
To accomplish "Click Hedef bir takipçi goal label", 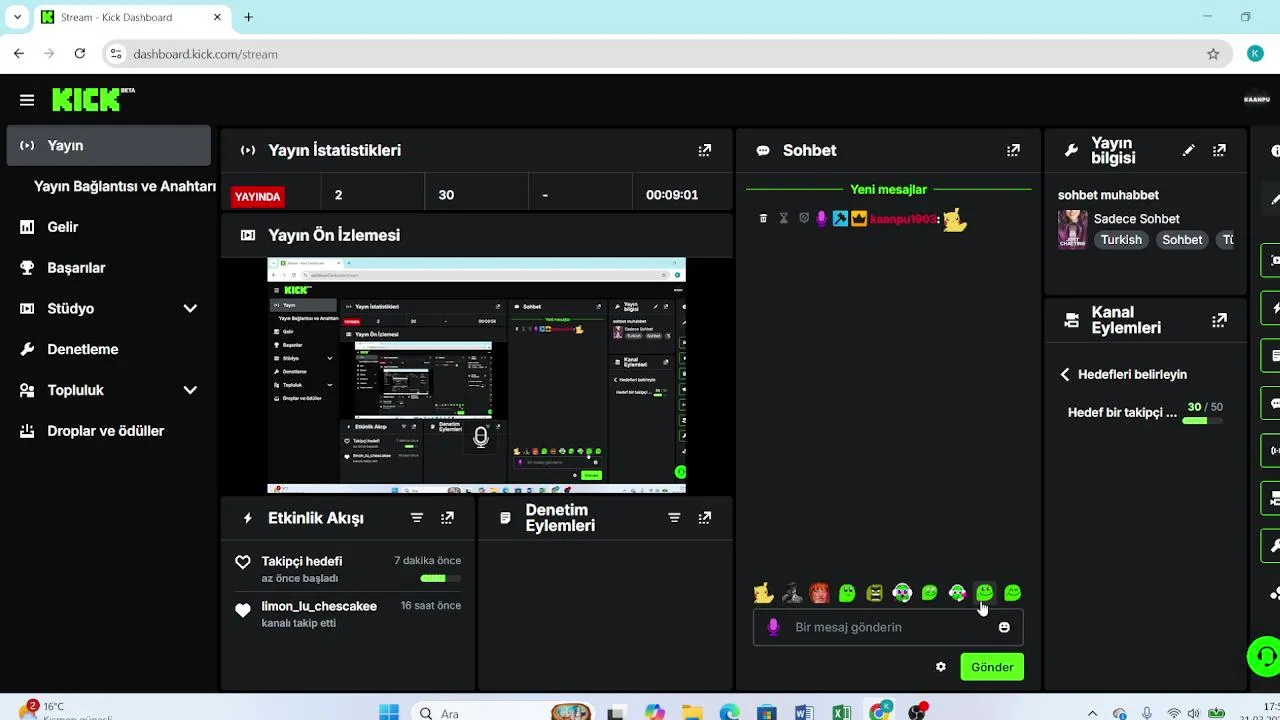I will pos(1122,412).
